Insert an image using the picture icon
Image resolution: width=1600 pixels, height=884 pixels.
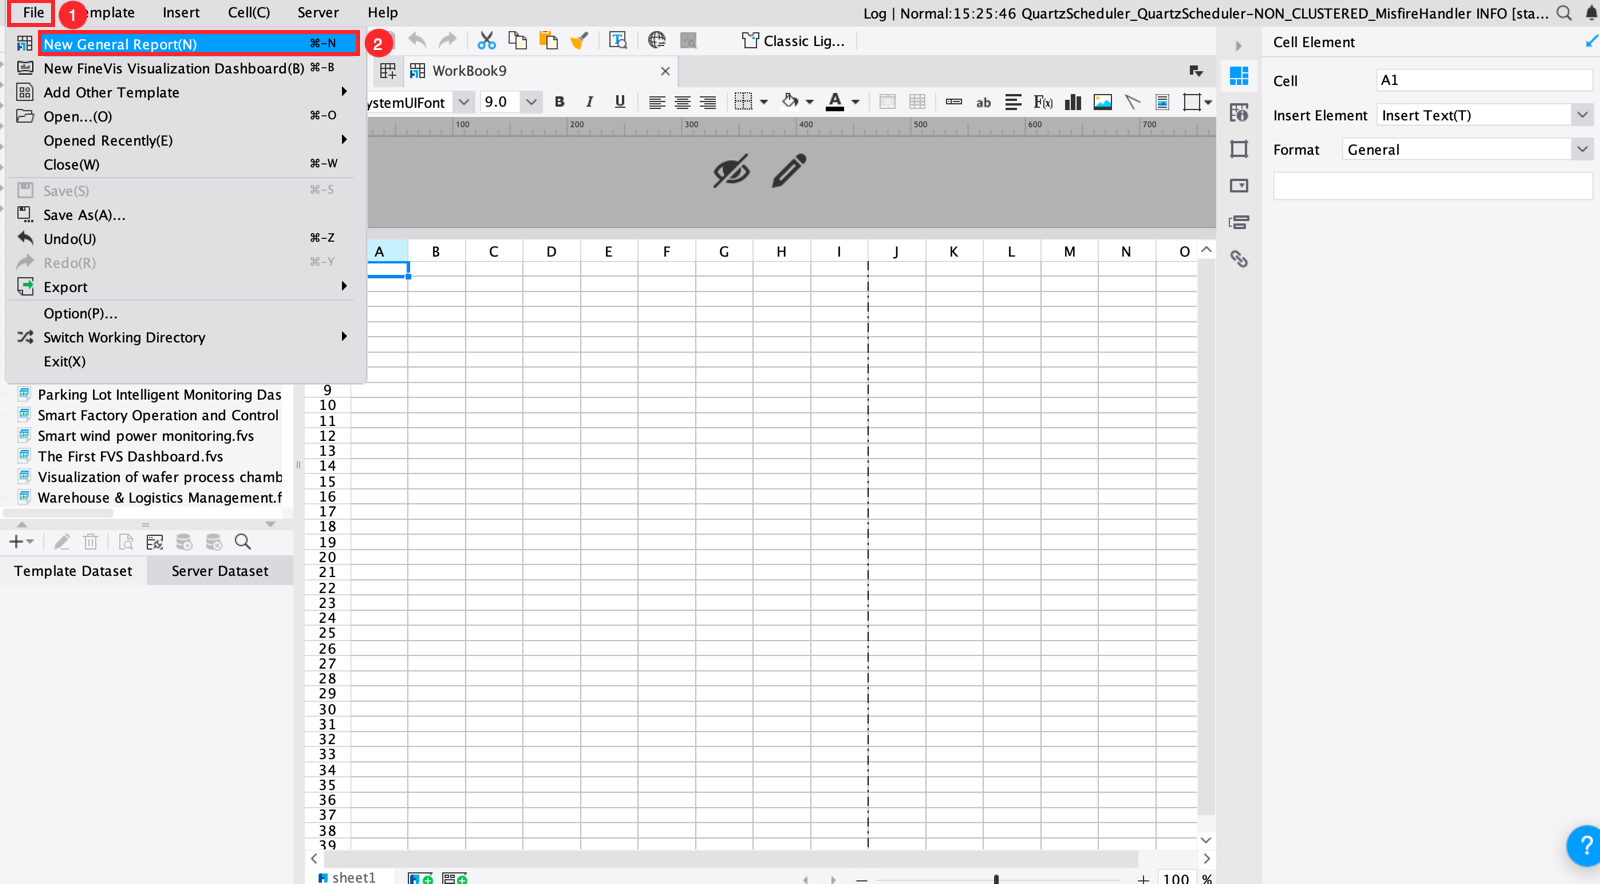tap(1103, 102)
